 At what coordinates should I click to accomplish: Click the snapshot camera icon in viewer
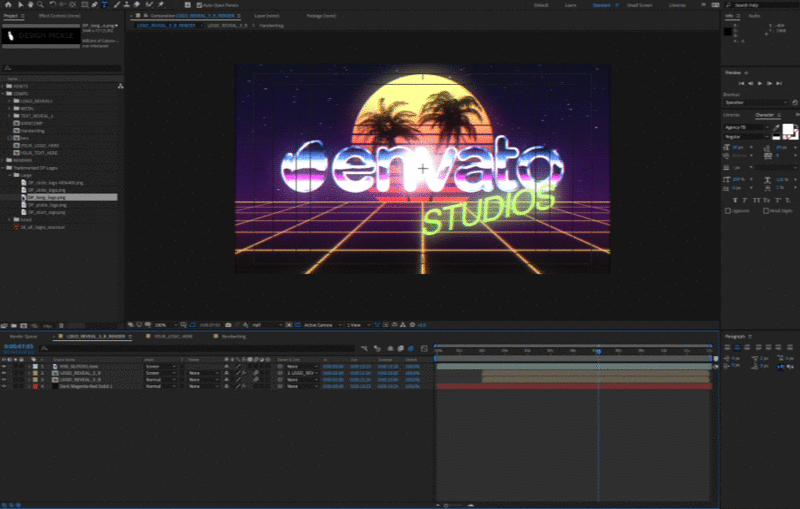(x=228, y=325)
